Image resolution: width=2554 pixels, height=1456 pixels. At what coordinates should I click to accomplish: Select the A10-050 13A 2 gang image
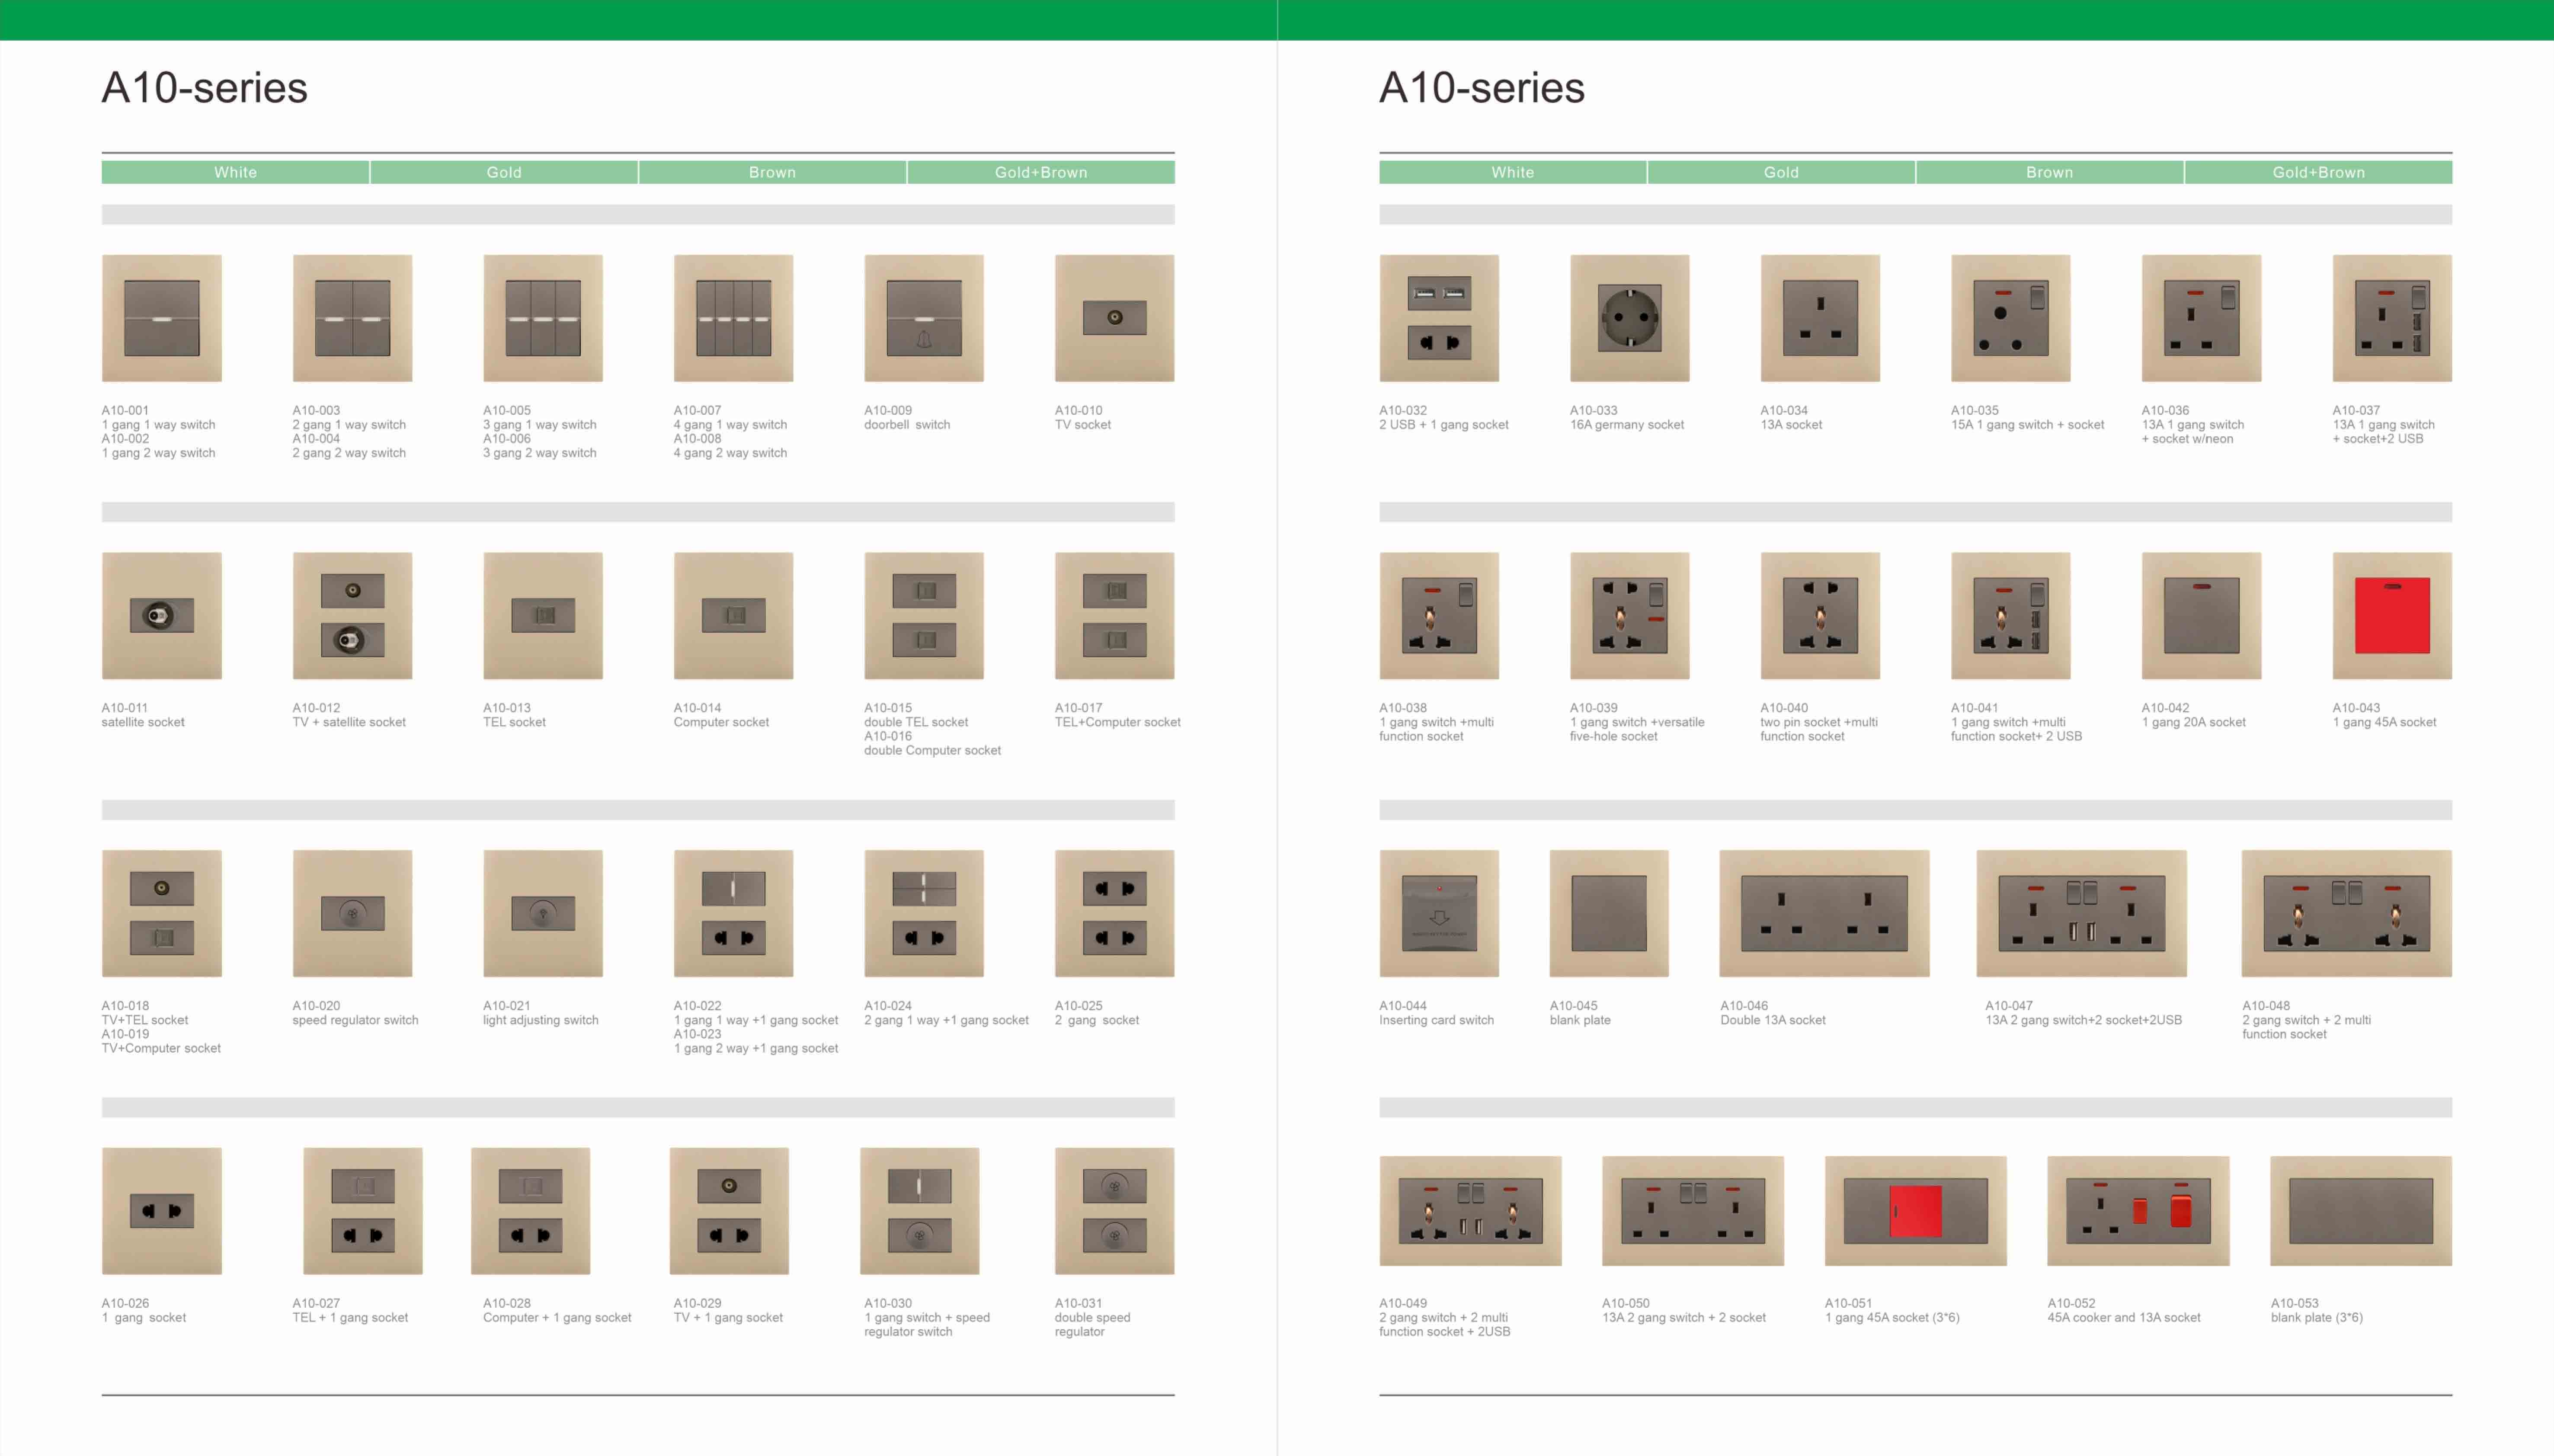[x=1693, y=1211]
